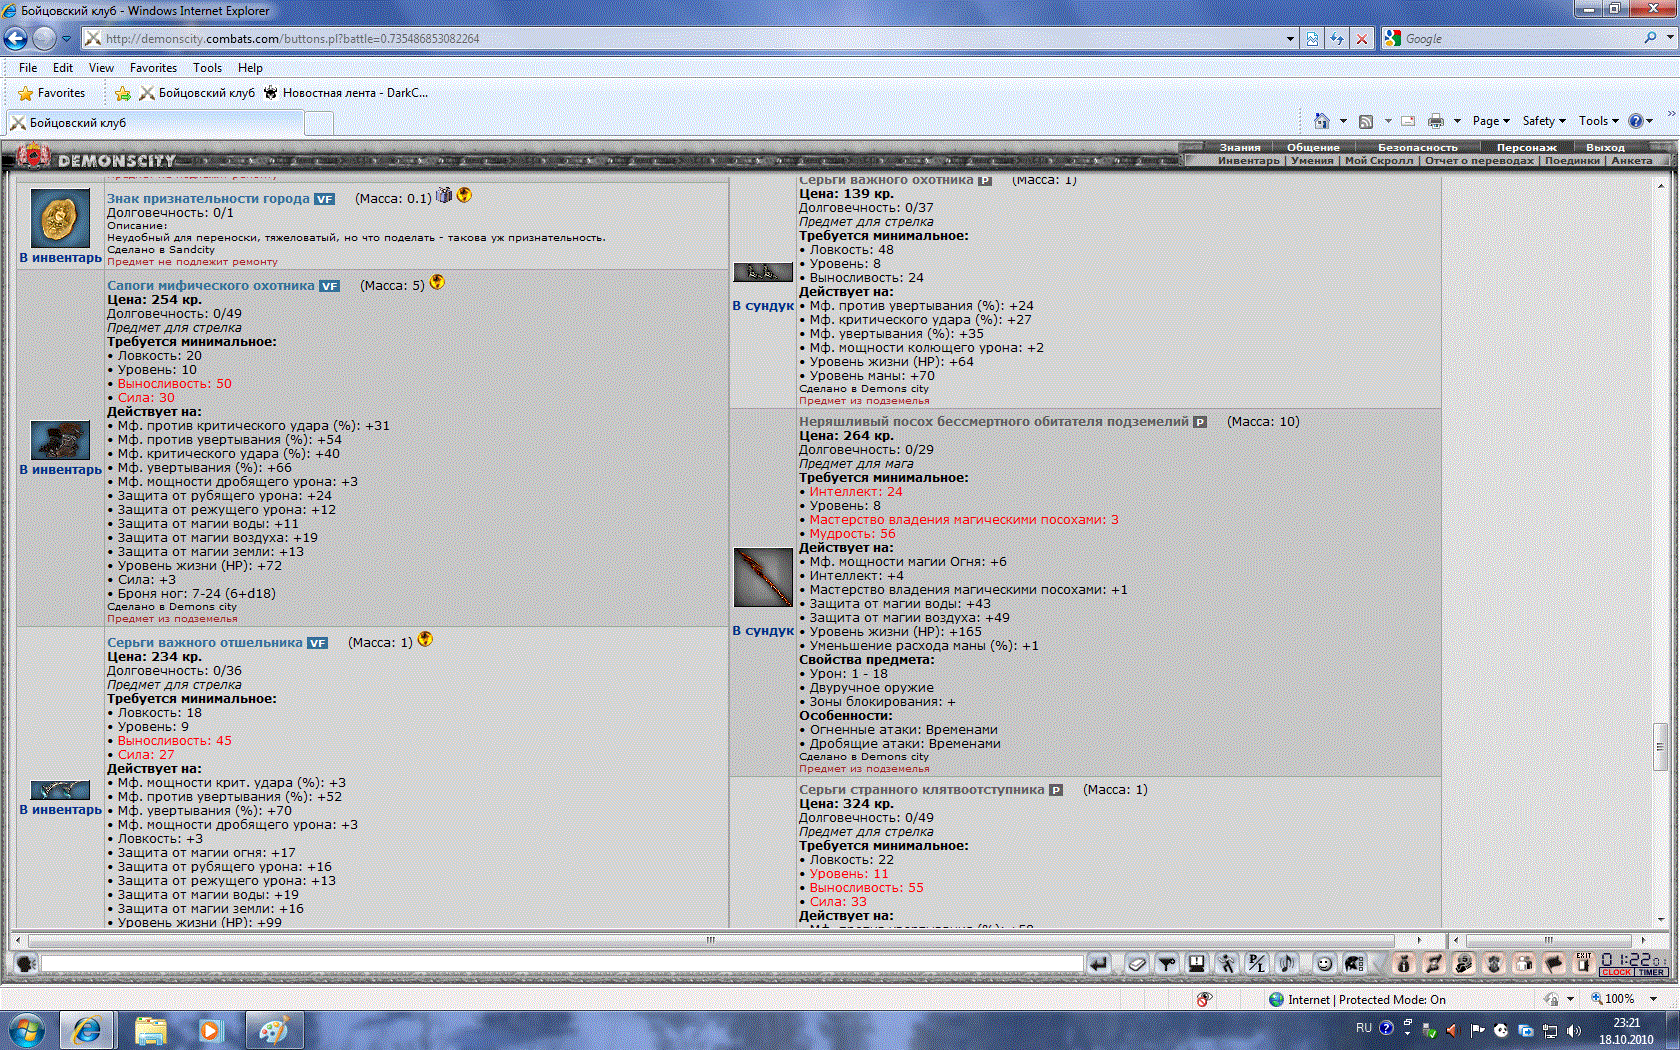Open Новостная лента favorites bar link

(x=346, y=93)
